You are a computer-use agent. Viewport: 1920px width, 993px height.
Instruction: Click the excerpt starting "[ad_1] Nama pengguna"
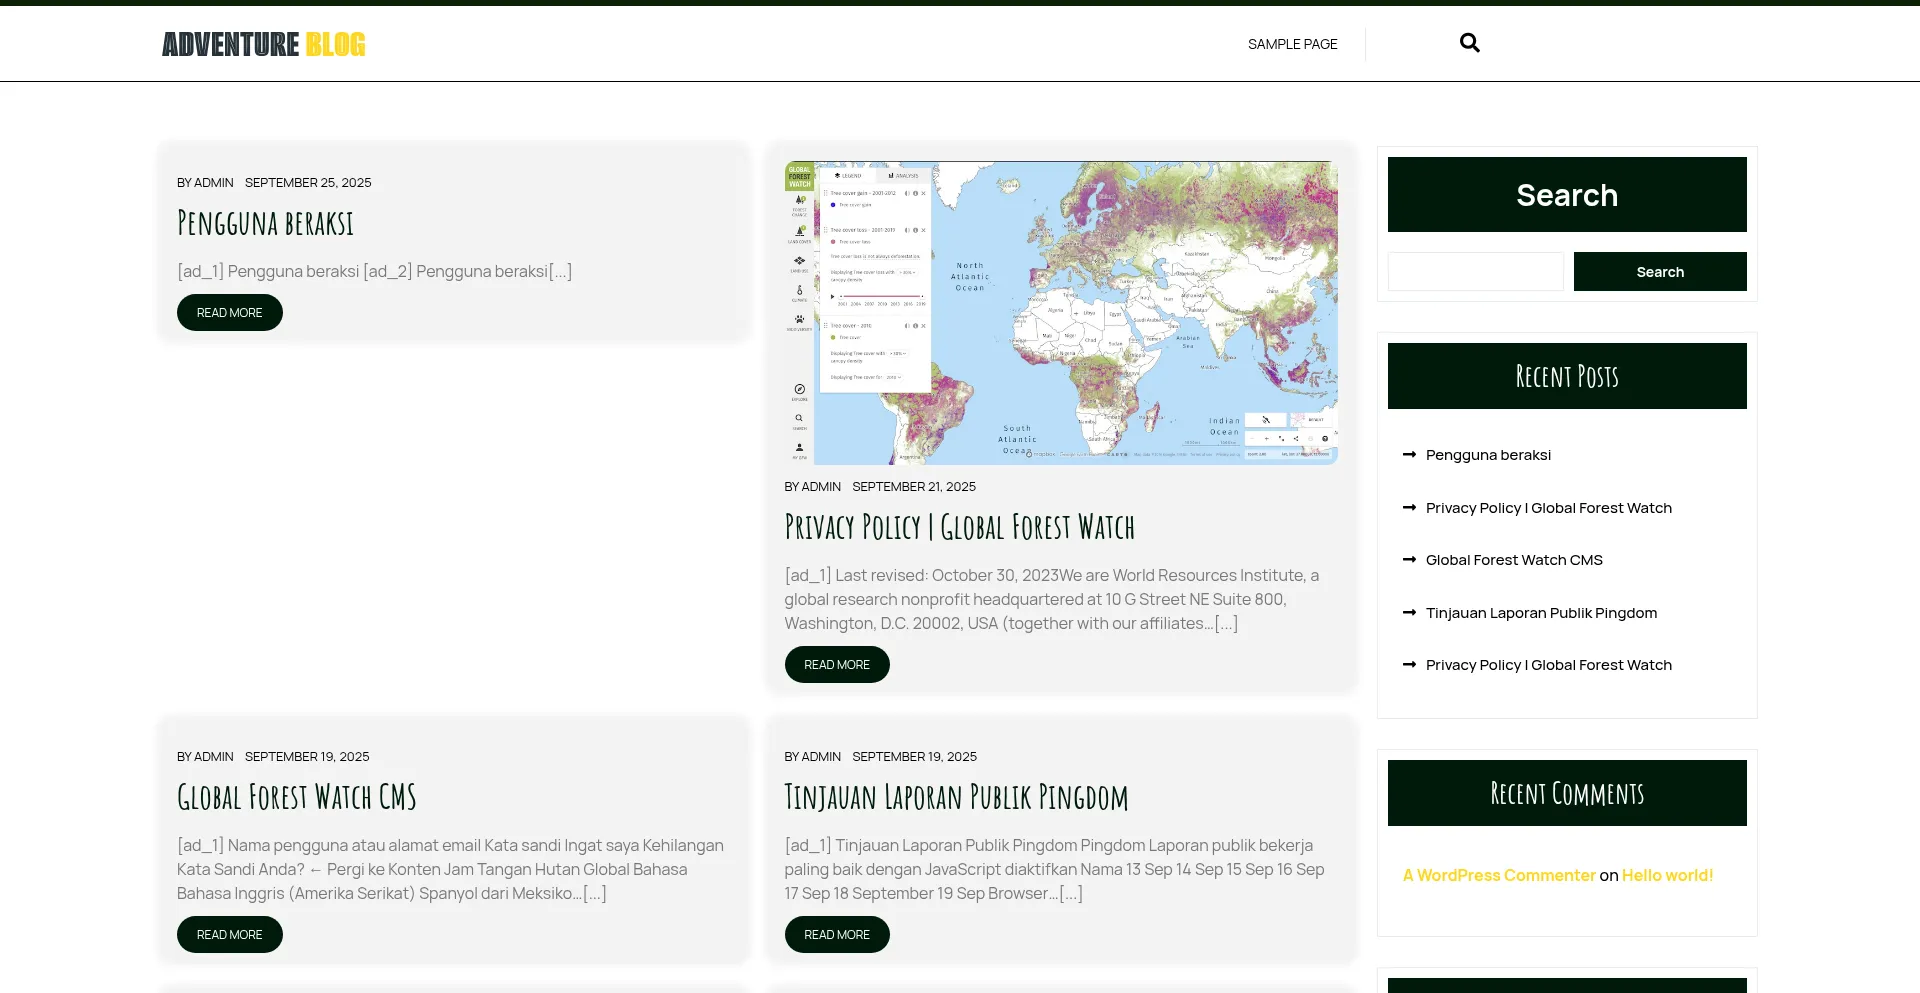451,869
